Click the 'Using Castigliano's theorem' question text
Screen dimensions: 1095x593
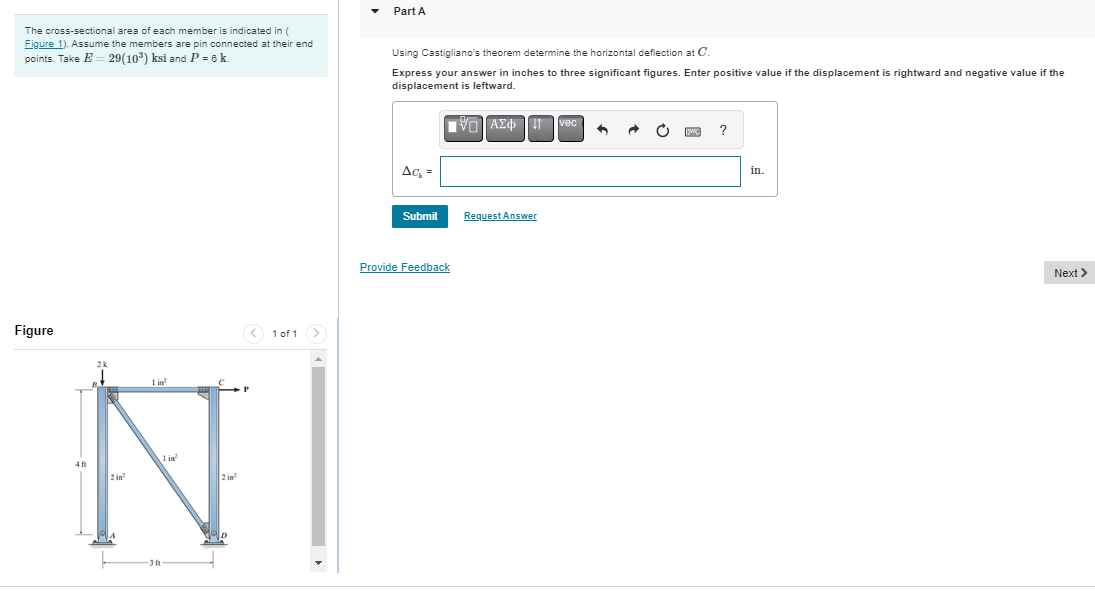coord(551,52)
